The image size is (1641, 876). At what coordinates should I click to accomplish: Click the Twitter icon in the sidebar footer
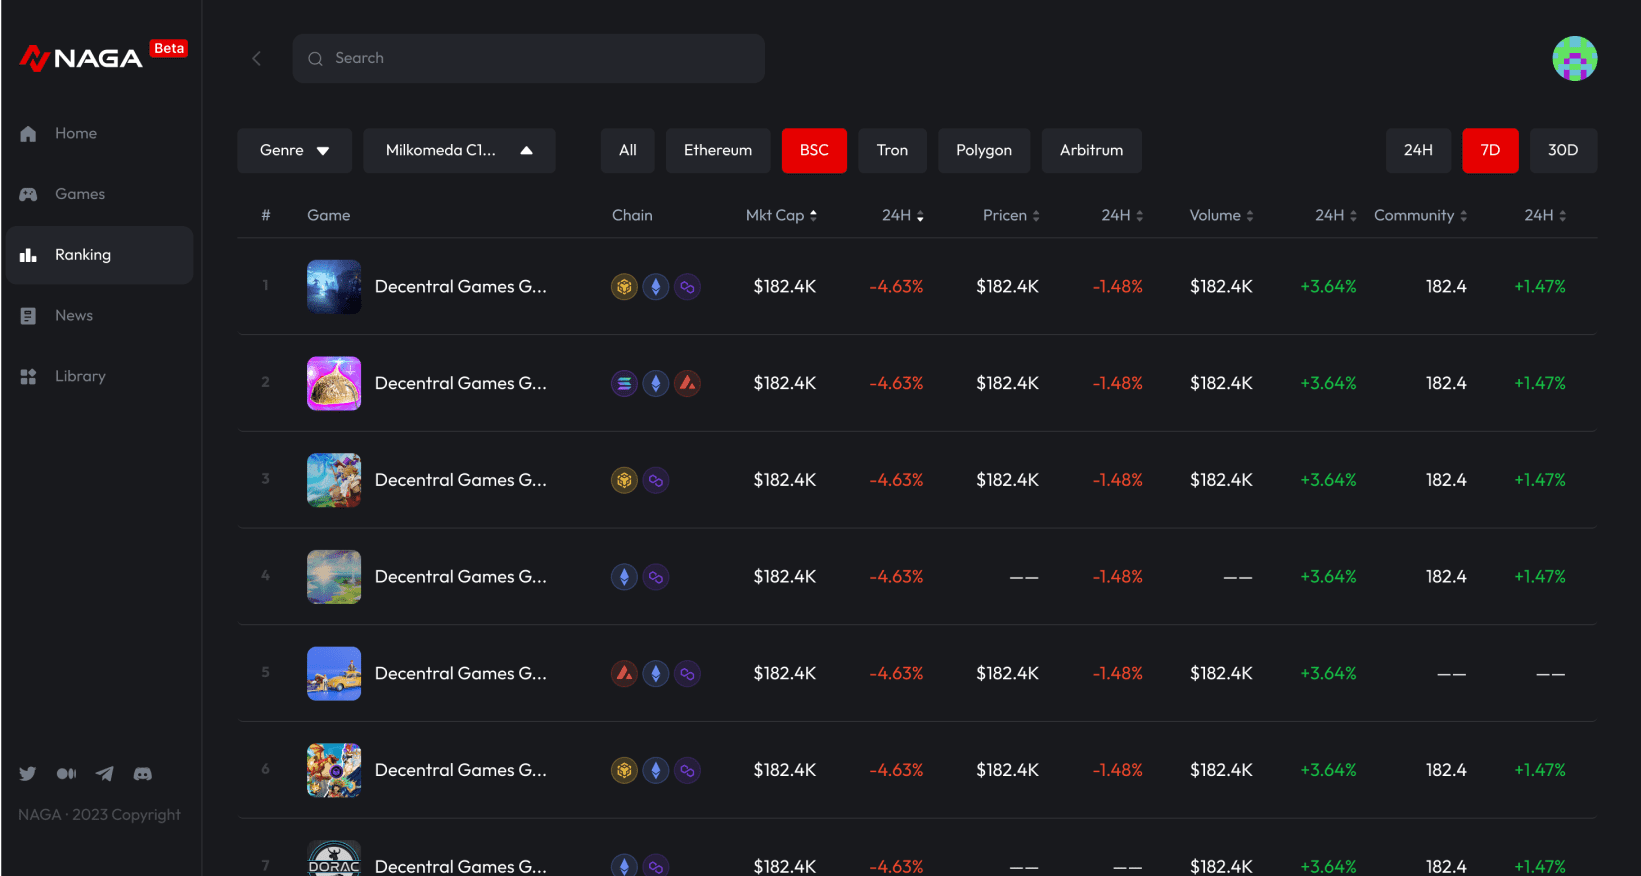click(x=27, y=774)
